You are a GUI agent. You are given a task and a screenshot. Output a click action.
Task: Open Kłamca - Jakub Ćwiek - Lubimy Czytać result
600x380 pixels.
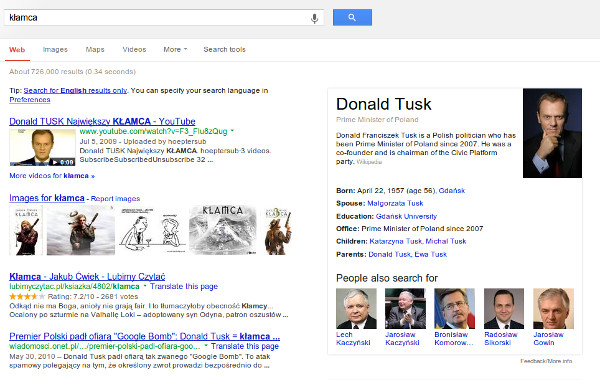[x=87, y=276]
